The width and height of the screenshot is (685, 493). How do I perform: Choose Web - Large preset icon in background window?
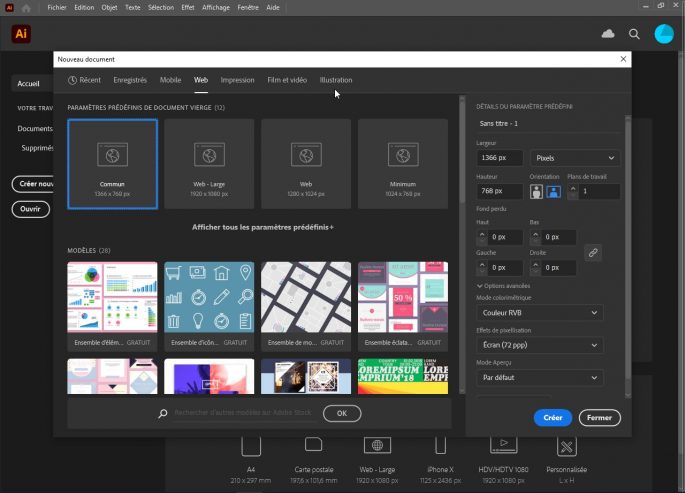point(377,445)
